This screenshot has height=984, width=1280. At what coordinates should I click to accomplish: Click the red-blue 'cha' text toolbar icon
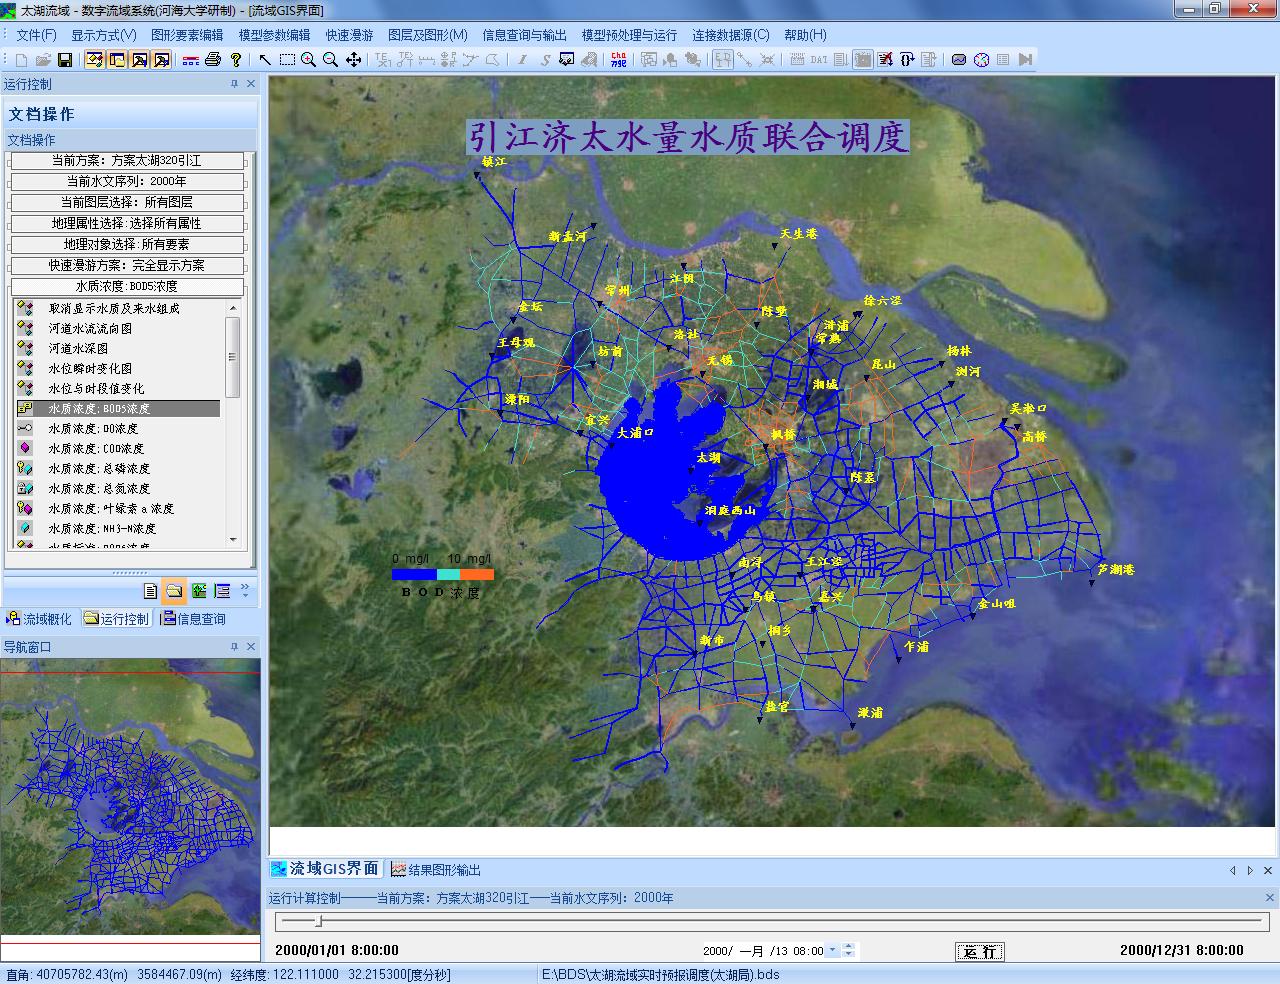pos(619,60)
